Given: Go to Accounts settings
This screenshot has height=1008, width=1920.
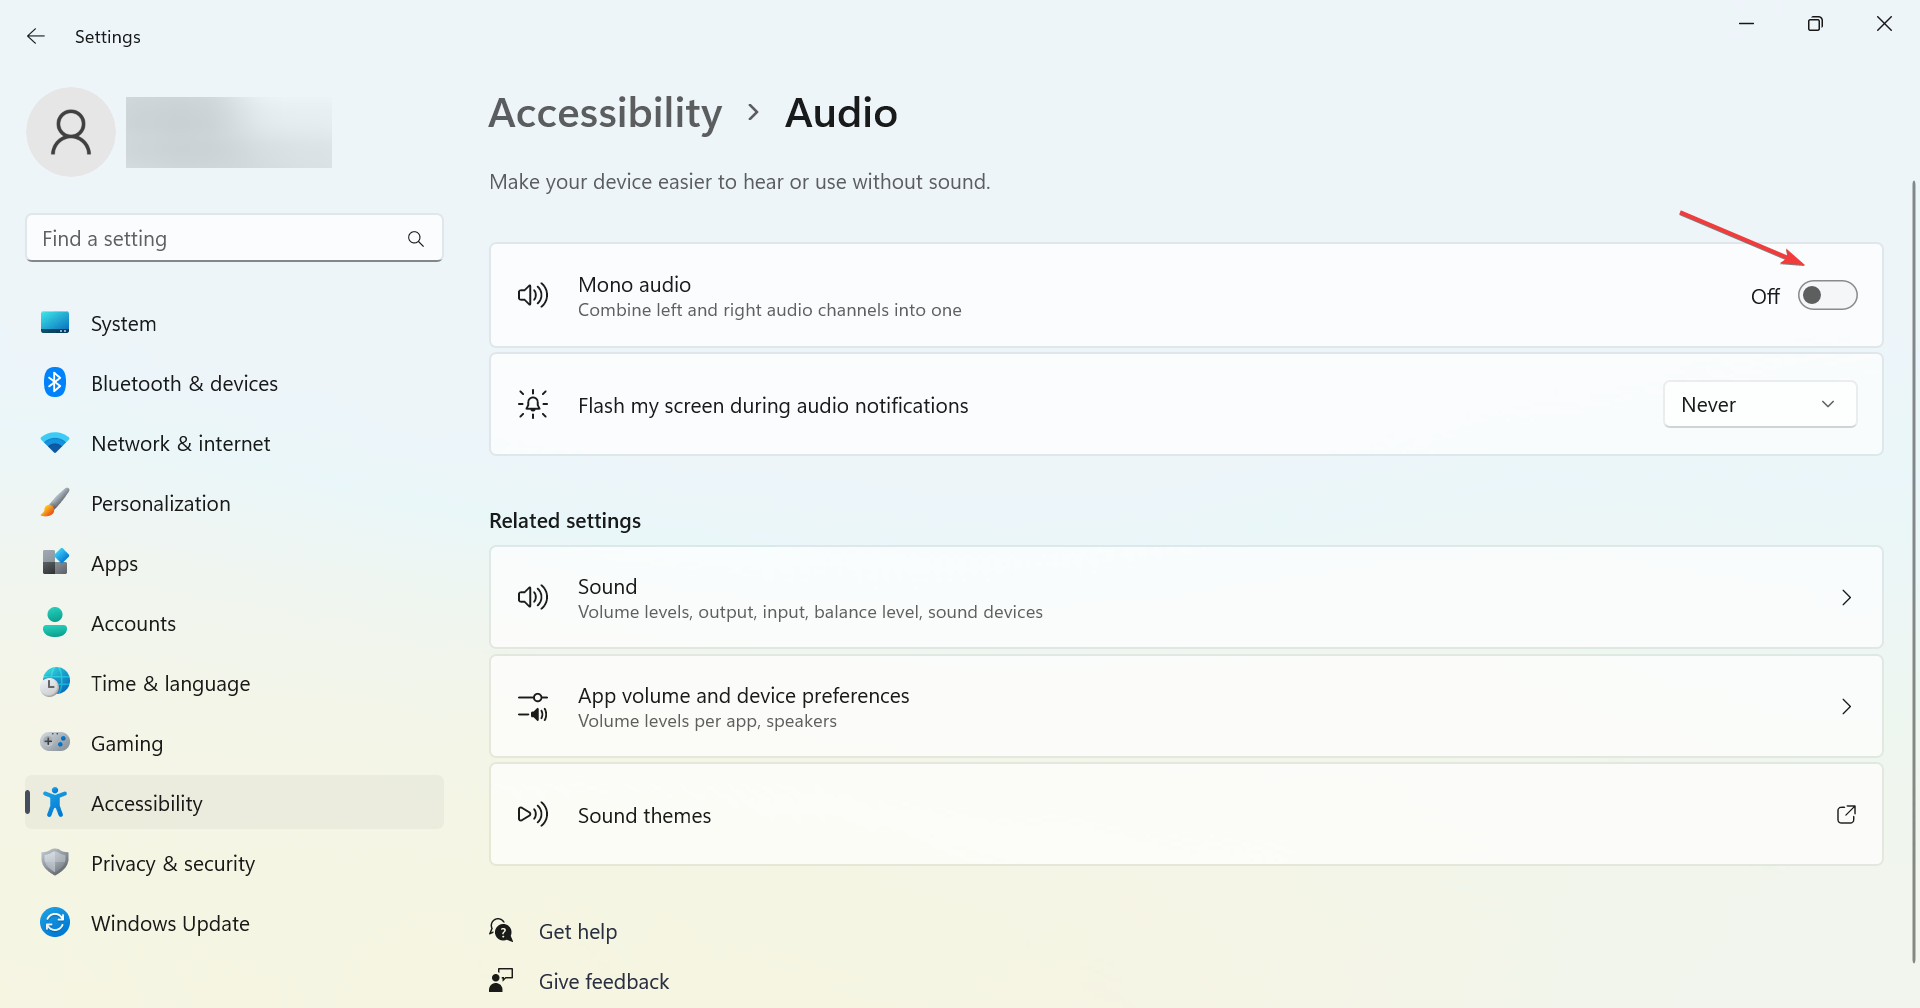Looking at the screenshot, I should 134,624.
